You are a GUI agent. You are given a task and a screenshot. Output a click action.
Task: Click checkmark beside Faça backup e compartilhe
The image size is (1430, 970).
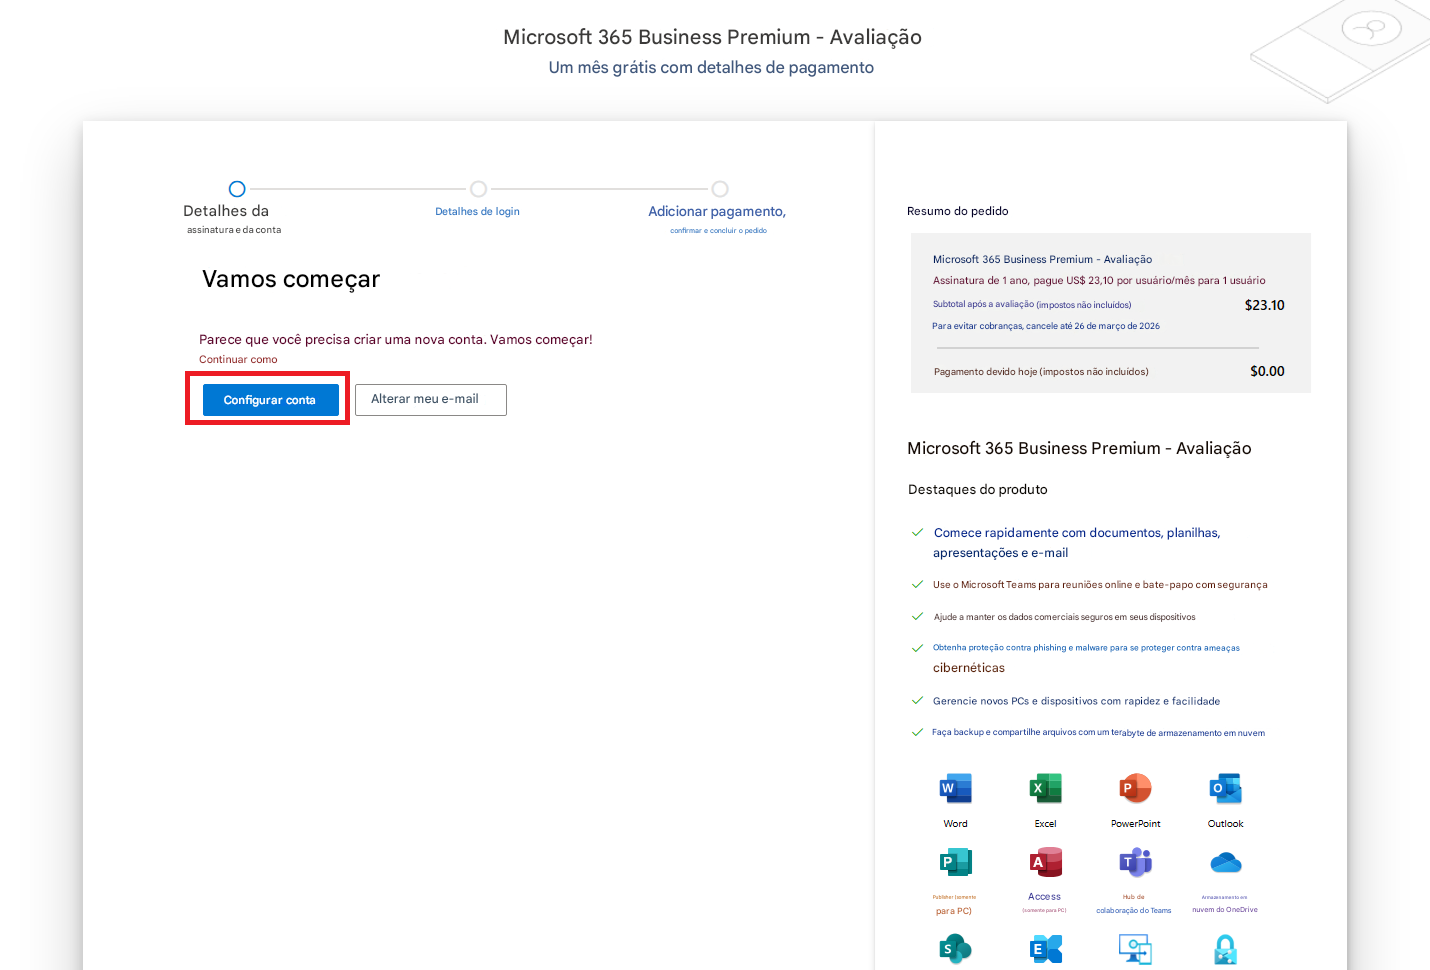[x=917, y=732]
